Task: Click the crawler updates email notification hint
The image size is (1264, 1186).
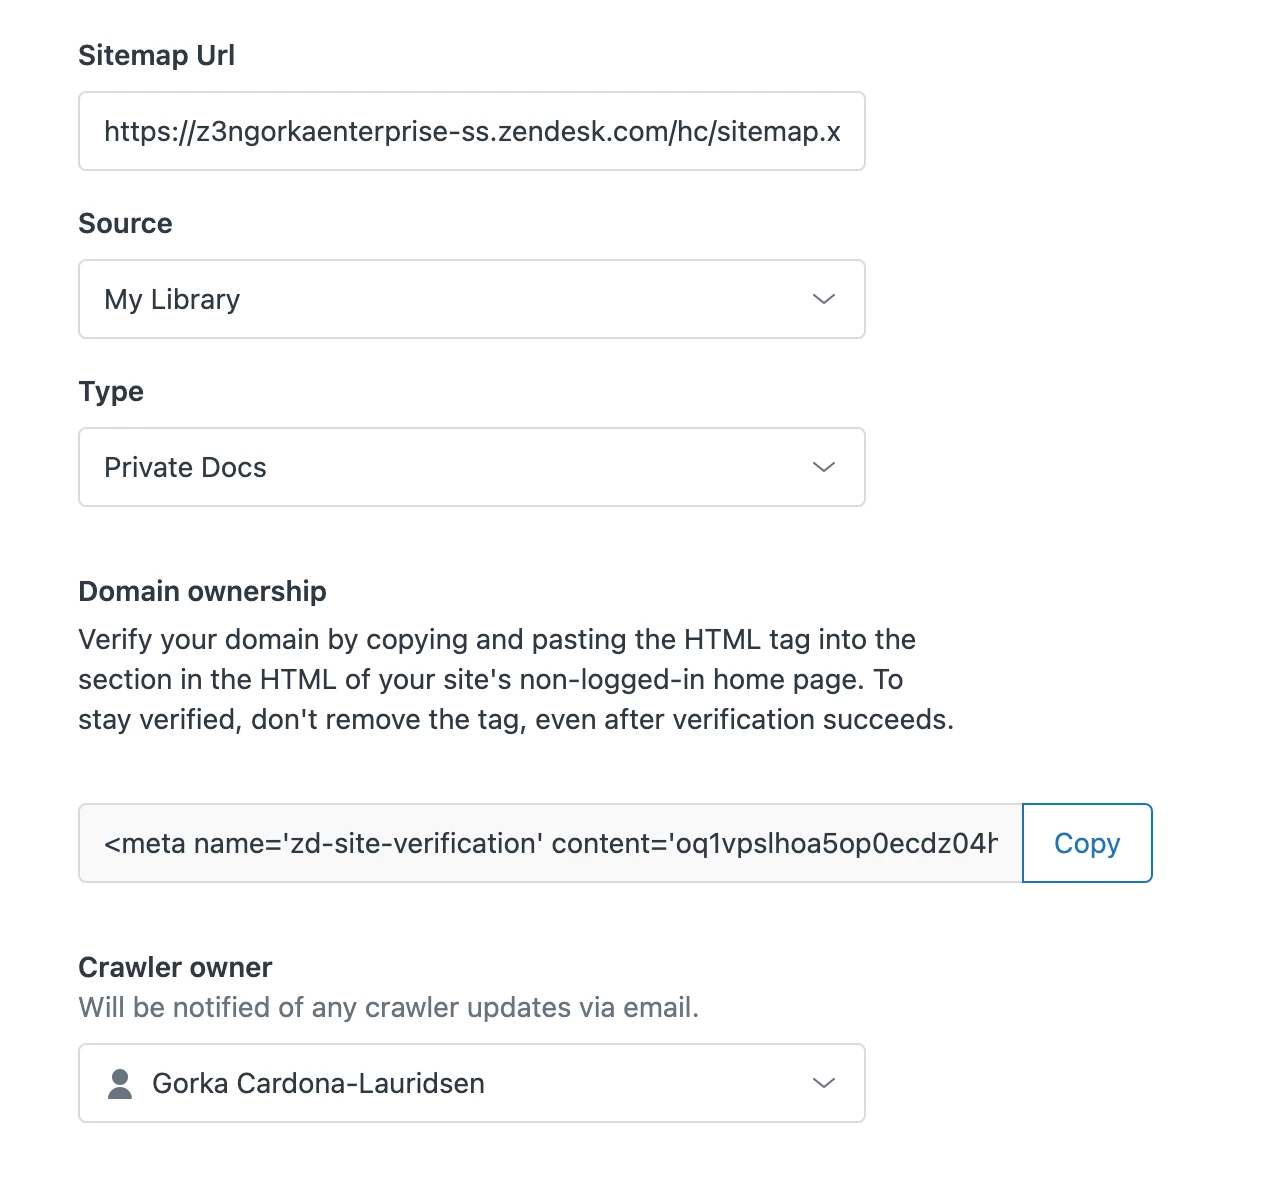Action: click(x=388, y=1007)
